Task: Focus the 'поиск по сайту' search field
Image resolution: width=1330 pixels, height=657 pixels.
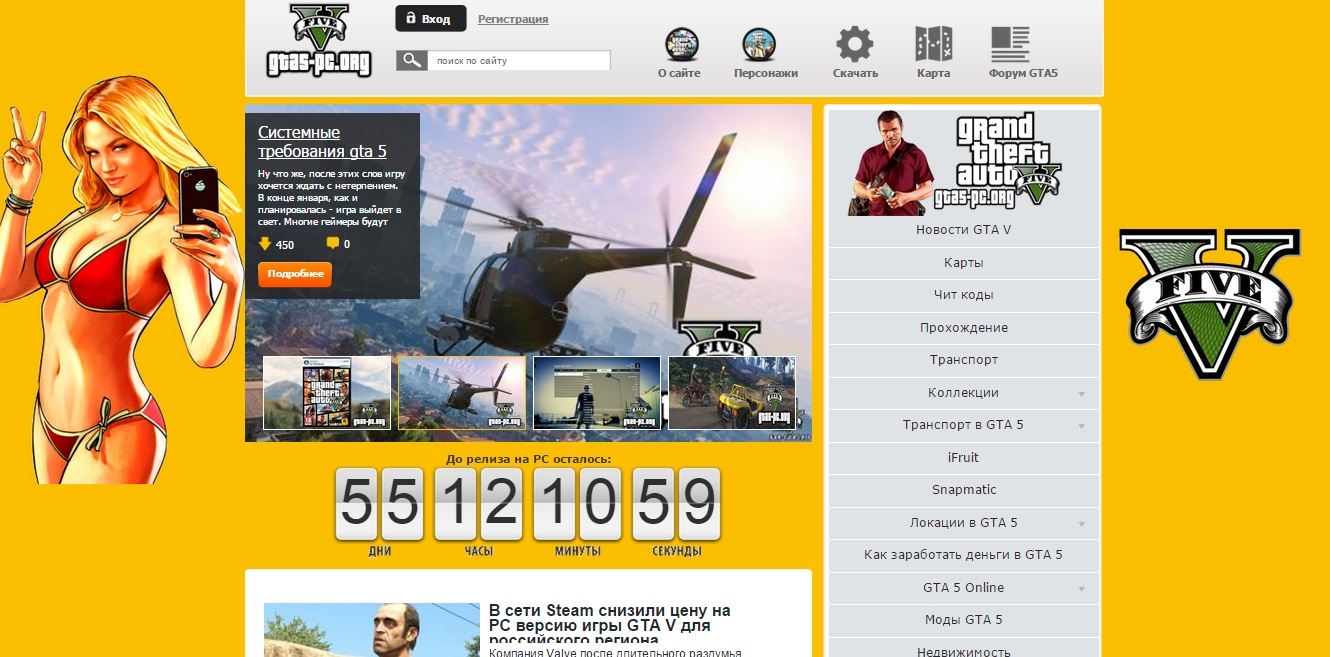Action: point(519,61)
